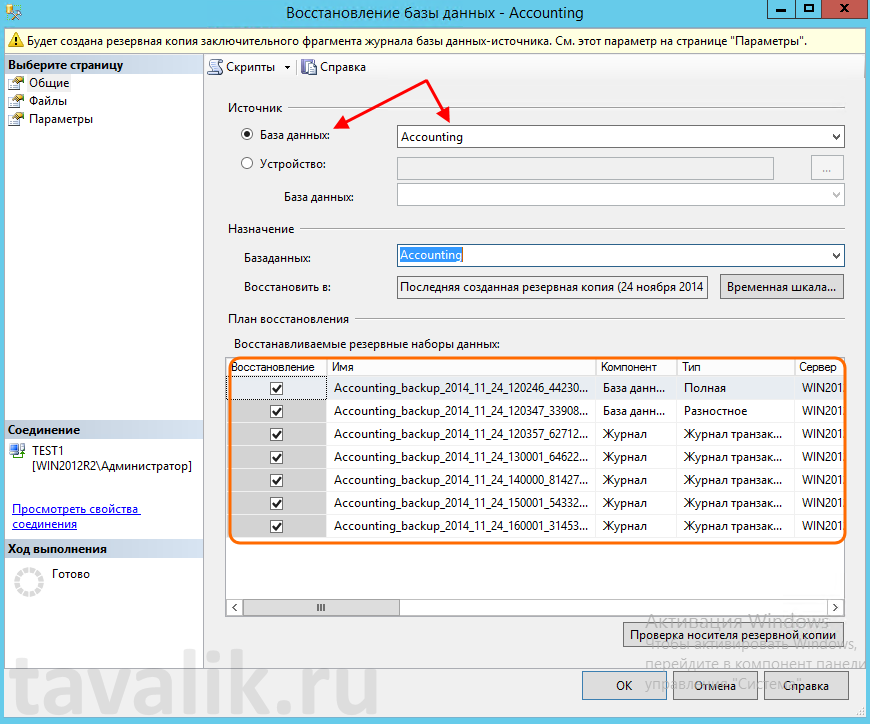Click the horizontal scrollbar thumb in backup list

pos(321,607)
